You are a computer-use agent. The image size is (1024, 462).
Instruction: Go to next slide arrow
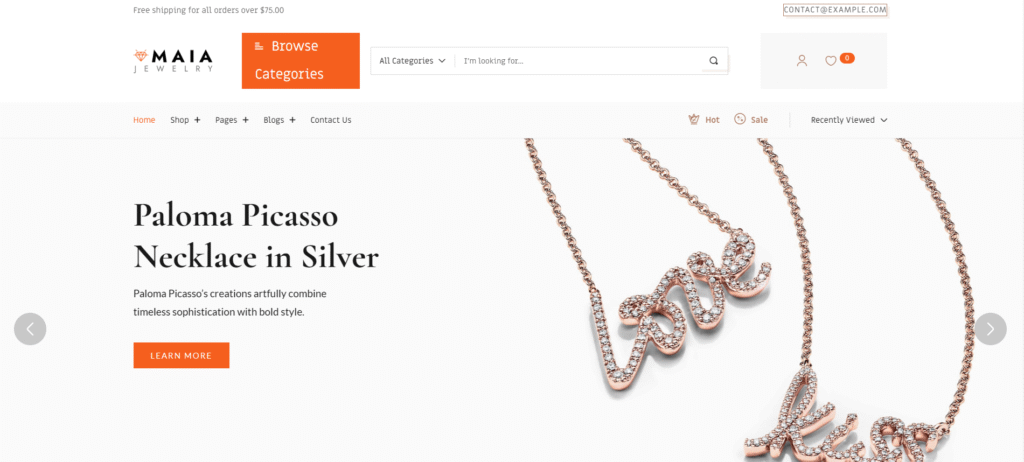[990, 329]
